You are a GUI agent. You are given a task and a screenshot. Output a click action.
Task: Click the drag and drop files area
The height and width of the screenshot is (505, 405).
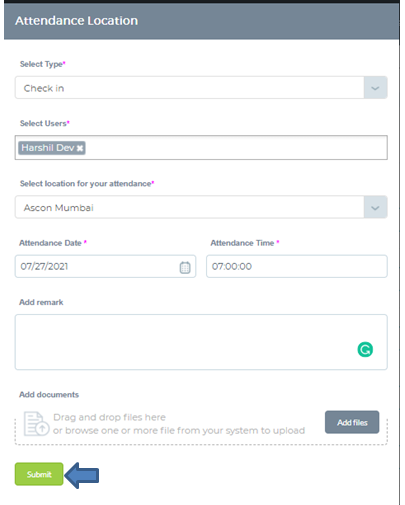tap(201, 426)
